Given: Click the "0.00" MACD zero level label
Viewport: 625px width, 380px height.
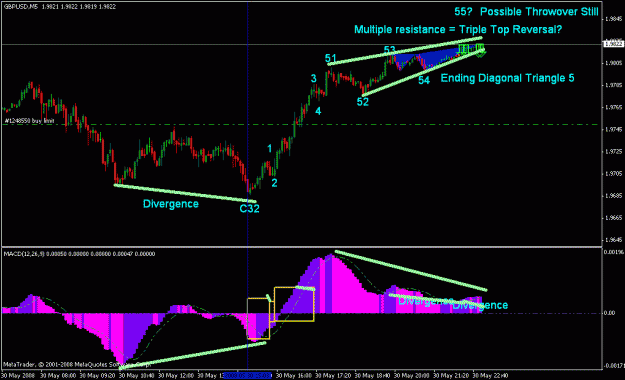Looking at the screenshot, I should pyautogui.click(x=609, y=313).
